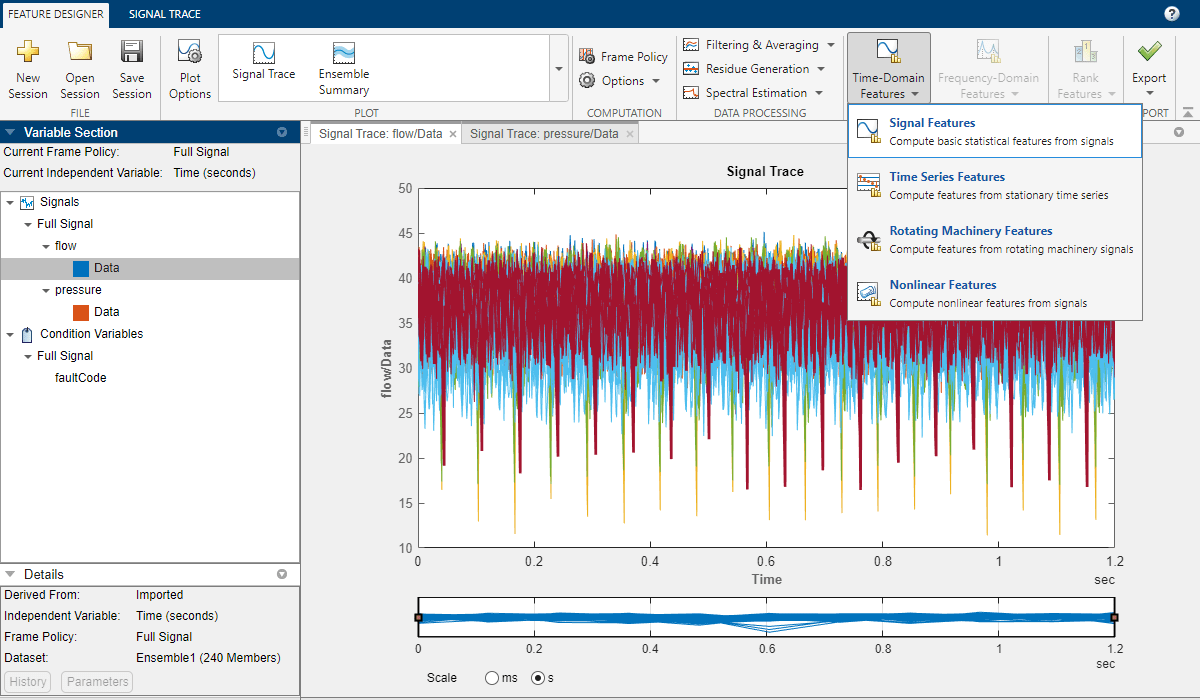Viewport: 1200px width, 700px height.
Task: Expand the plot gallery dropdown arrow
Action: pos(558,69)
